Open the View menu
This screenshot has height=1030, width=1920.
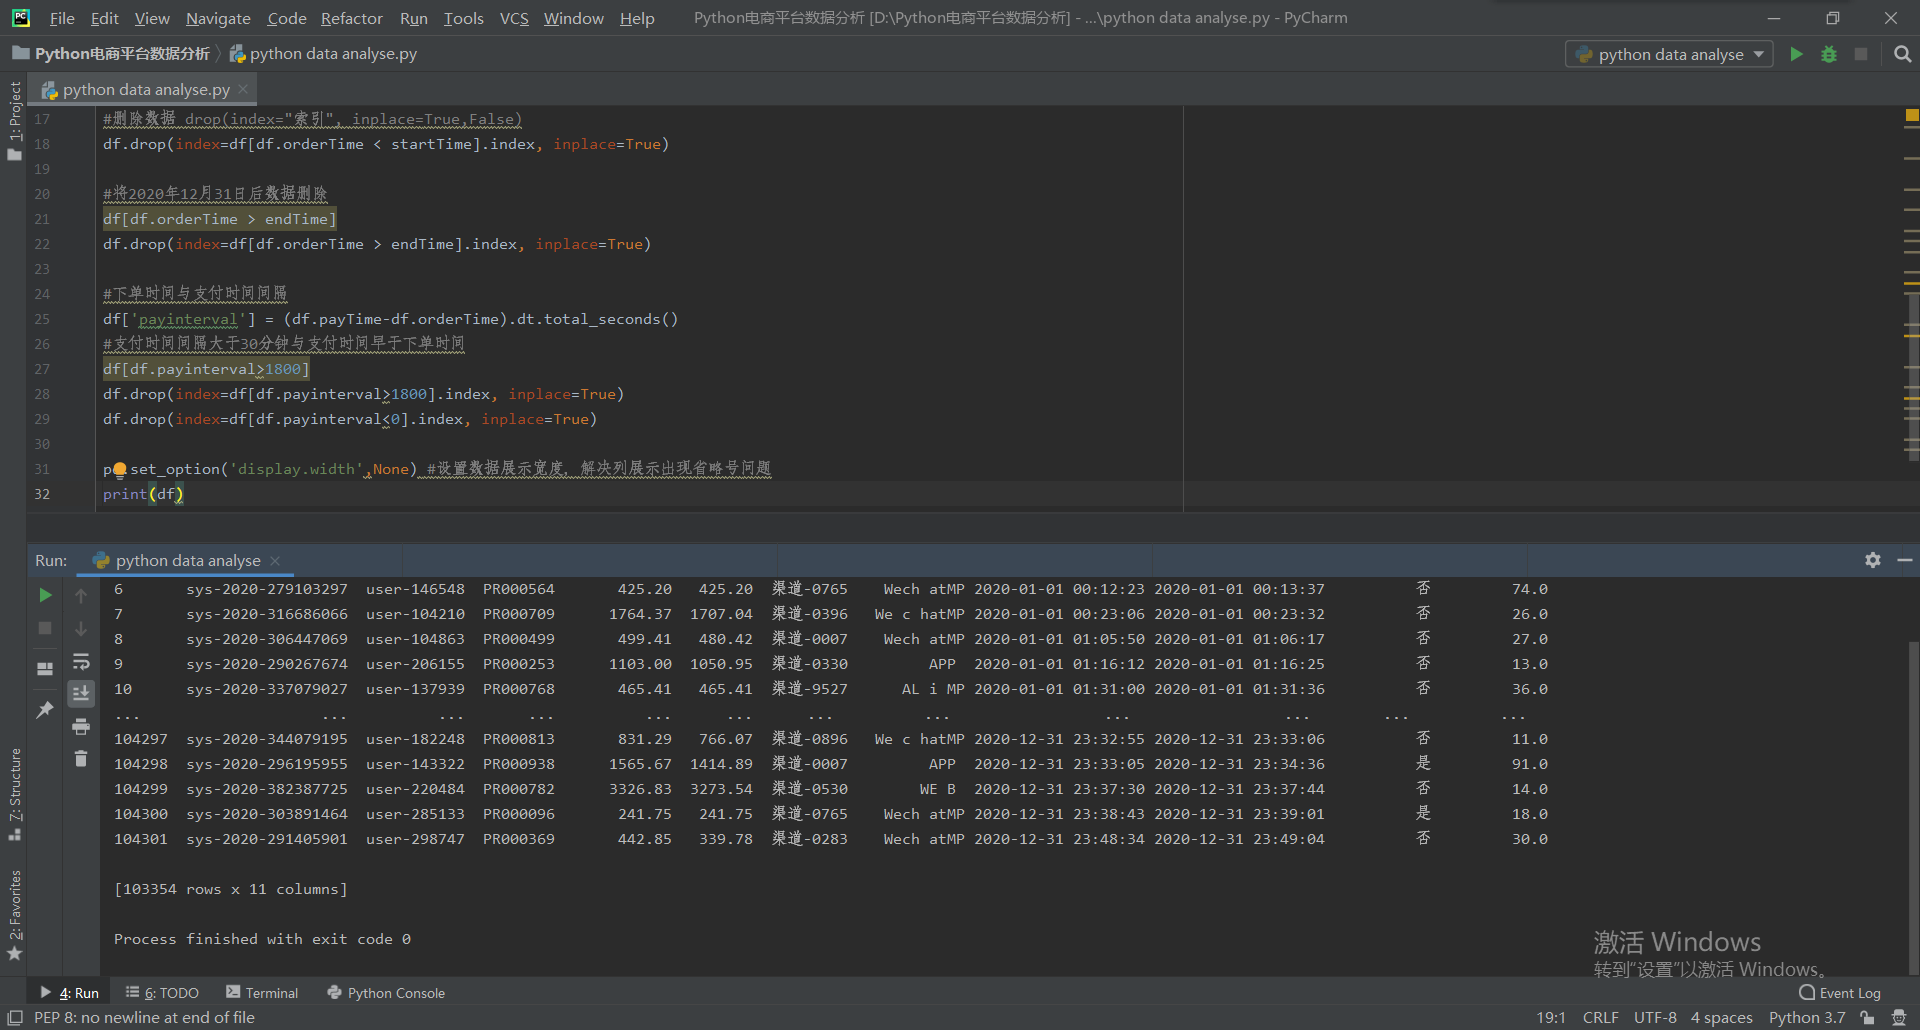tap(152, 18)
